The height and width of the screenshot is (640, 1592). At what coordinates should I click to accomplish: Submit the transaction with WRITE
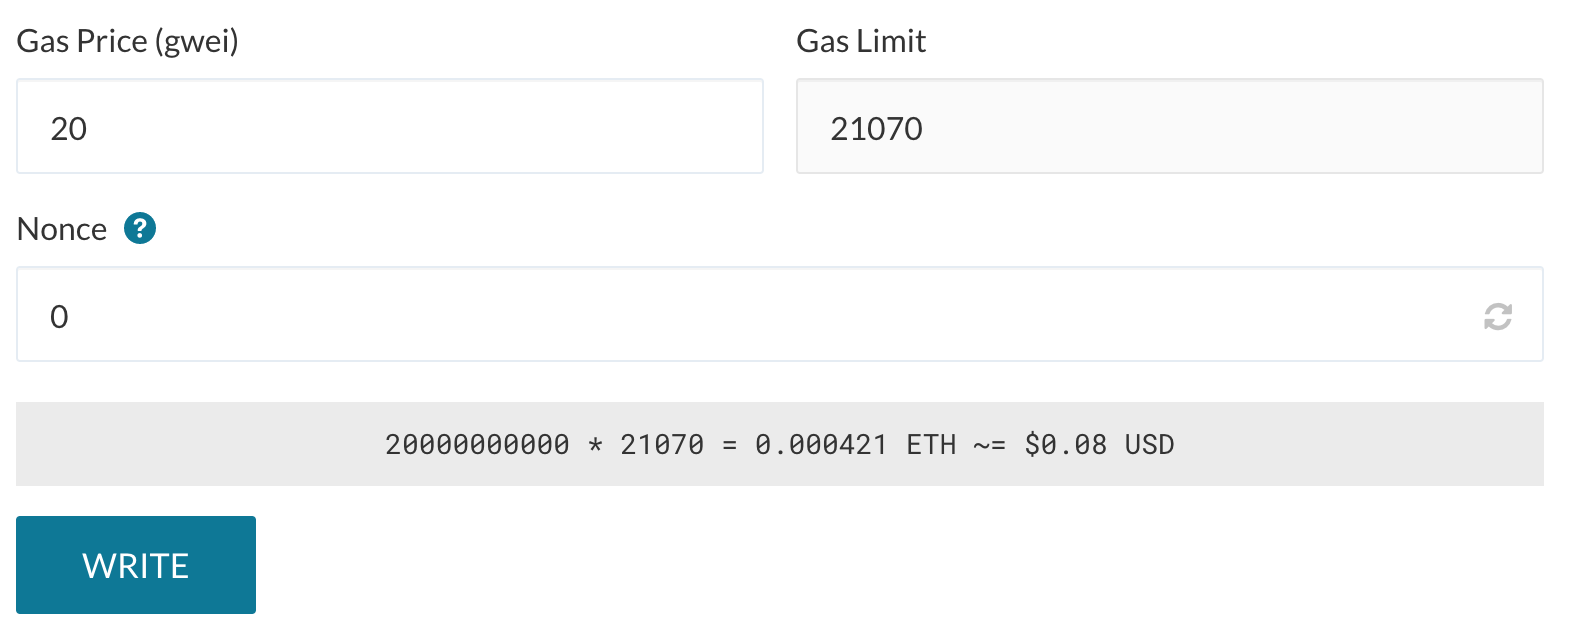pyautogui.click(x=135, y=564)
